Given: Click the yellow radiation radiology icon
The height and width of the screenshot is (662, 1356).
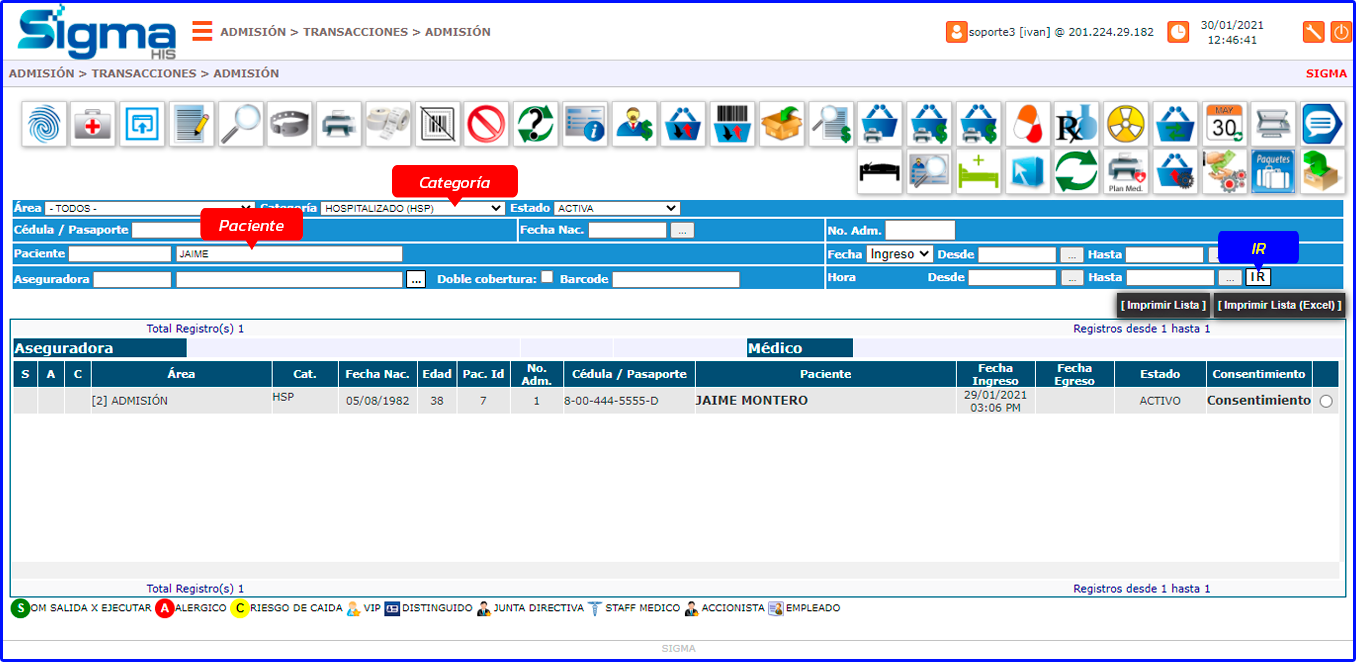Looking at the screenshot, I should click(x=1125, y=125).
